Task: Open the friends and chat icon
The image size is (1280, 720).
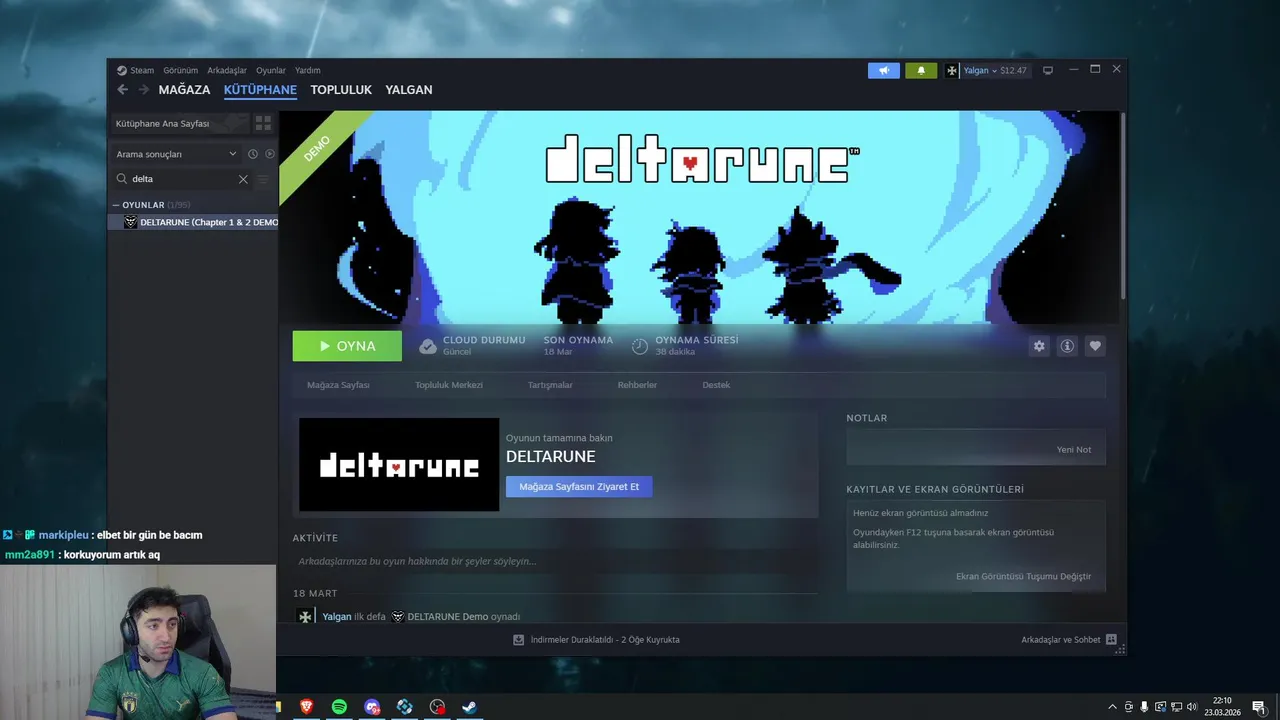Action: point(1111,640)
